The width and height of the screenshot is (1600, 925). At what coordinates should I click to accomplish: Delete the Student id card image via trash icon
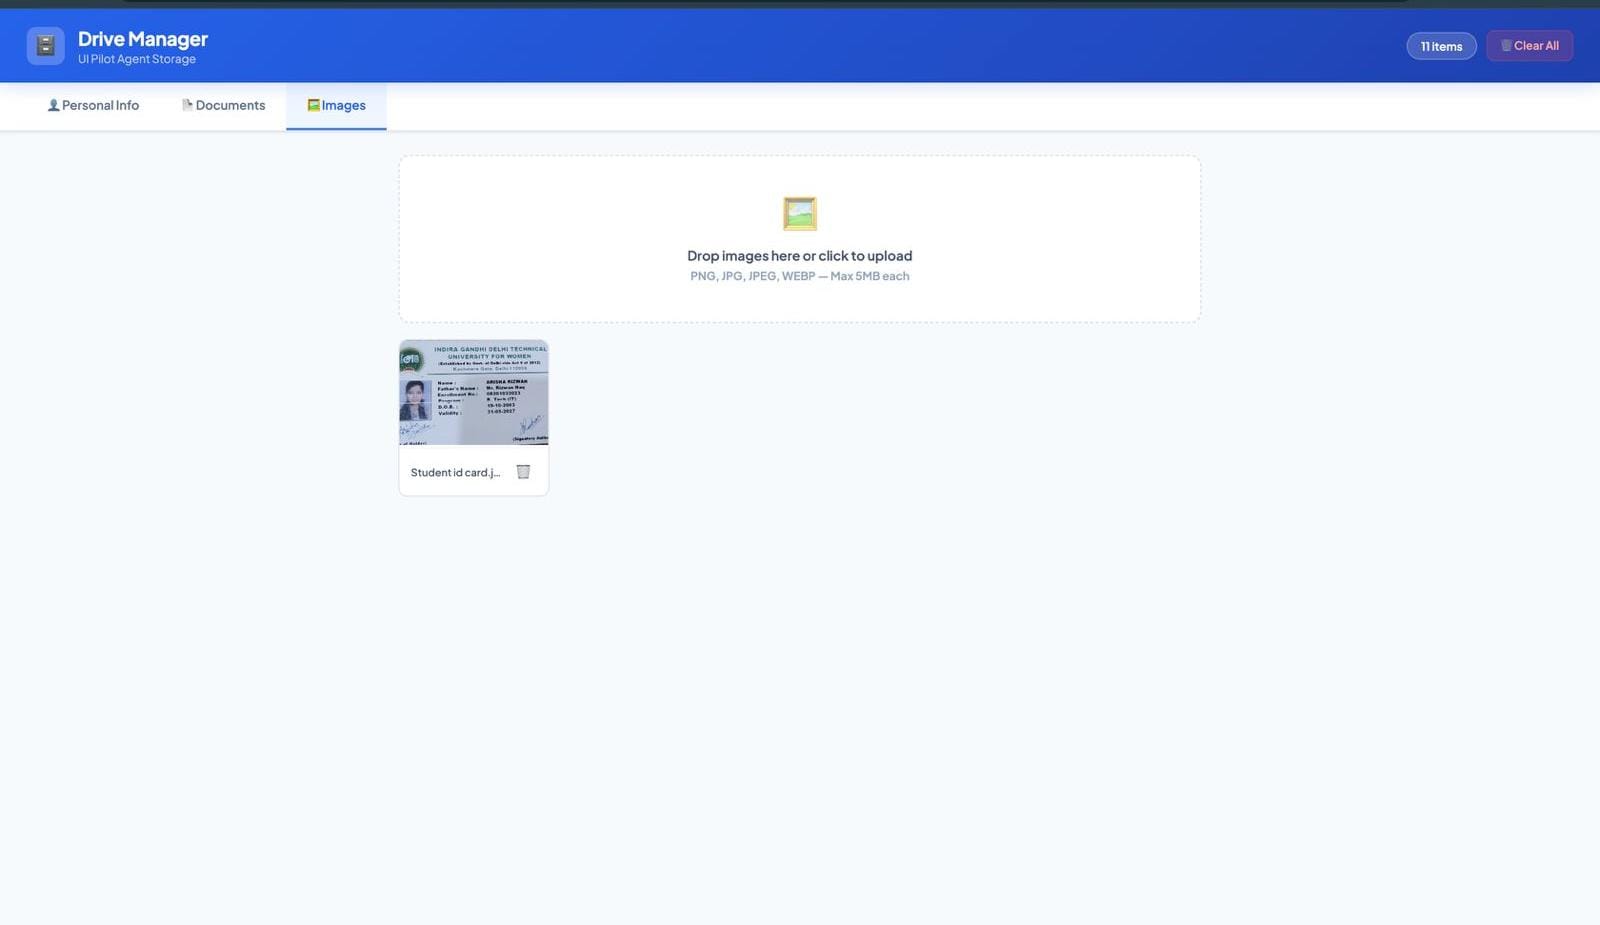(x=523, y=472)
